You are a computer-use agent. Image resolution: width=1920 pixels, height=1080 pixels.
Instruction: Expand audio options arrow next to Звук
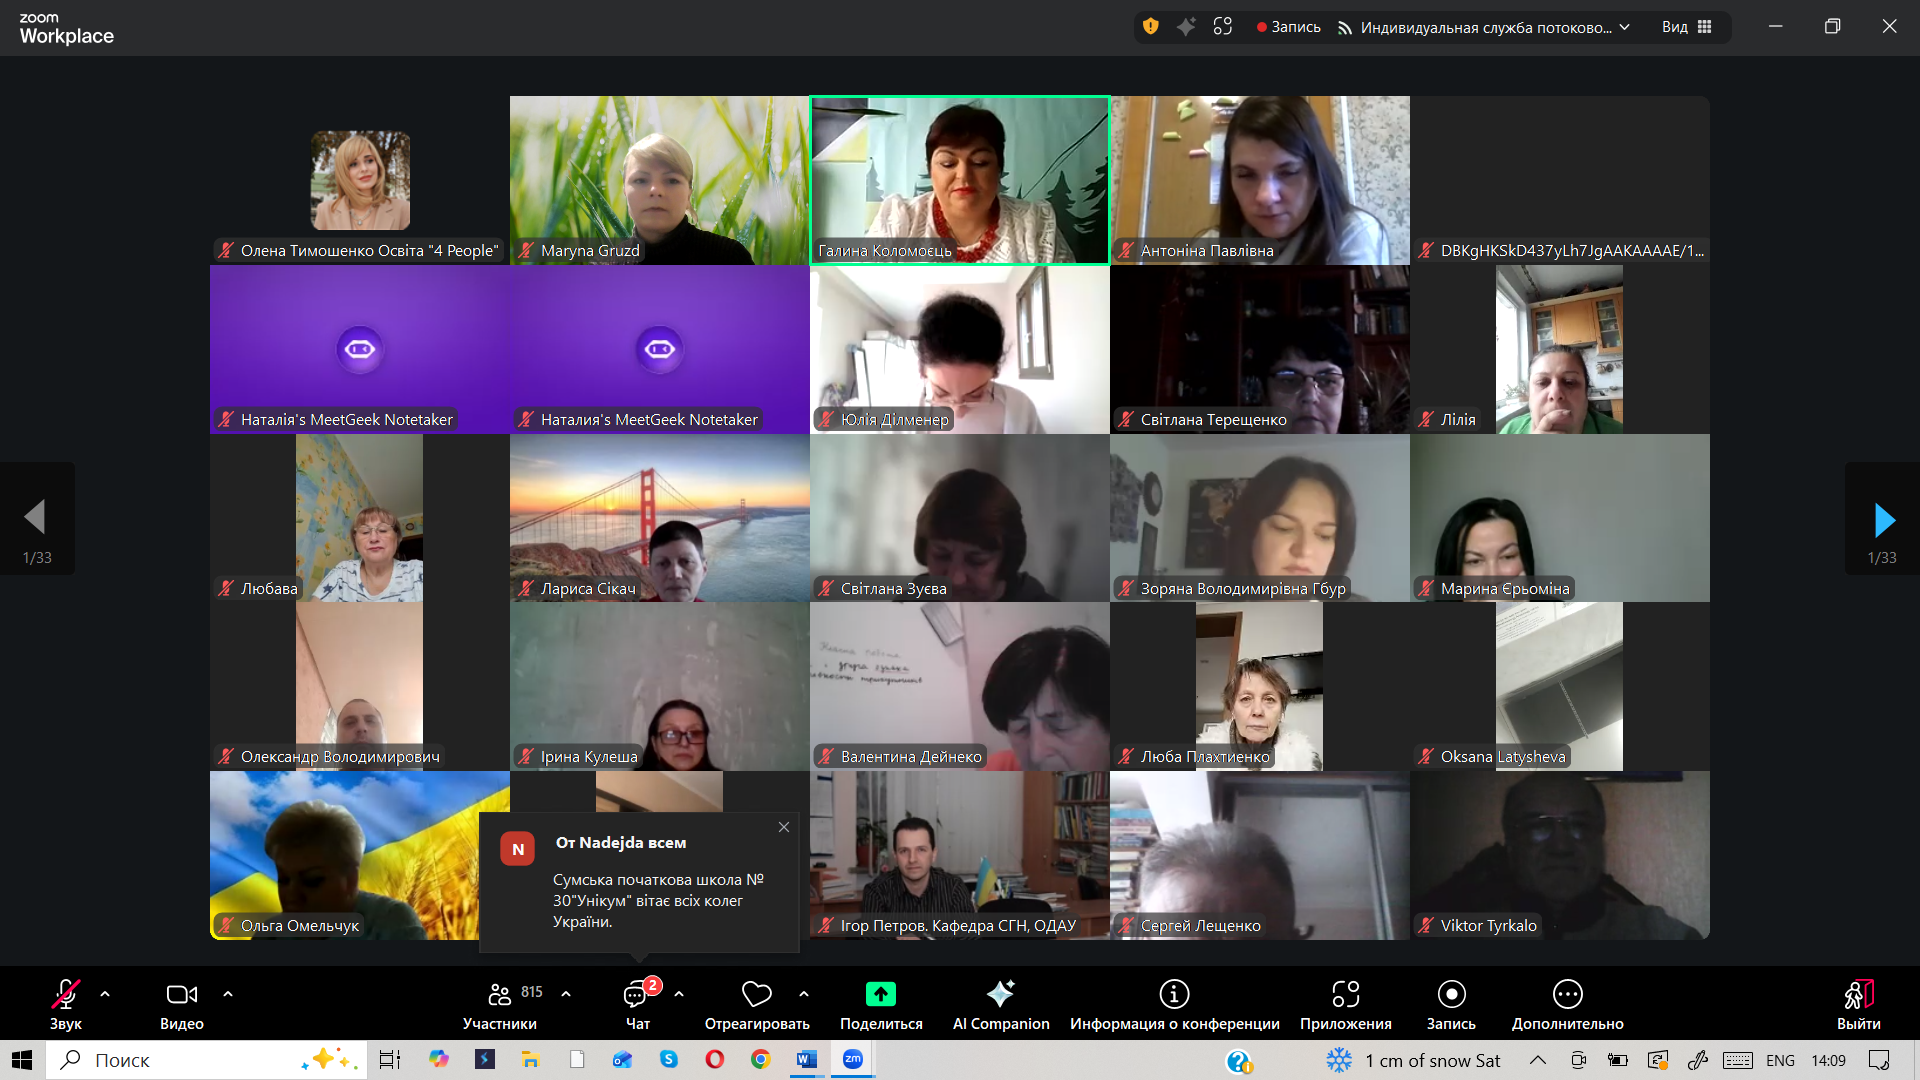tap(105, 994)
